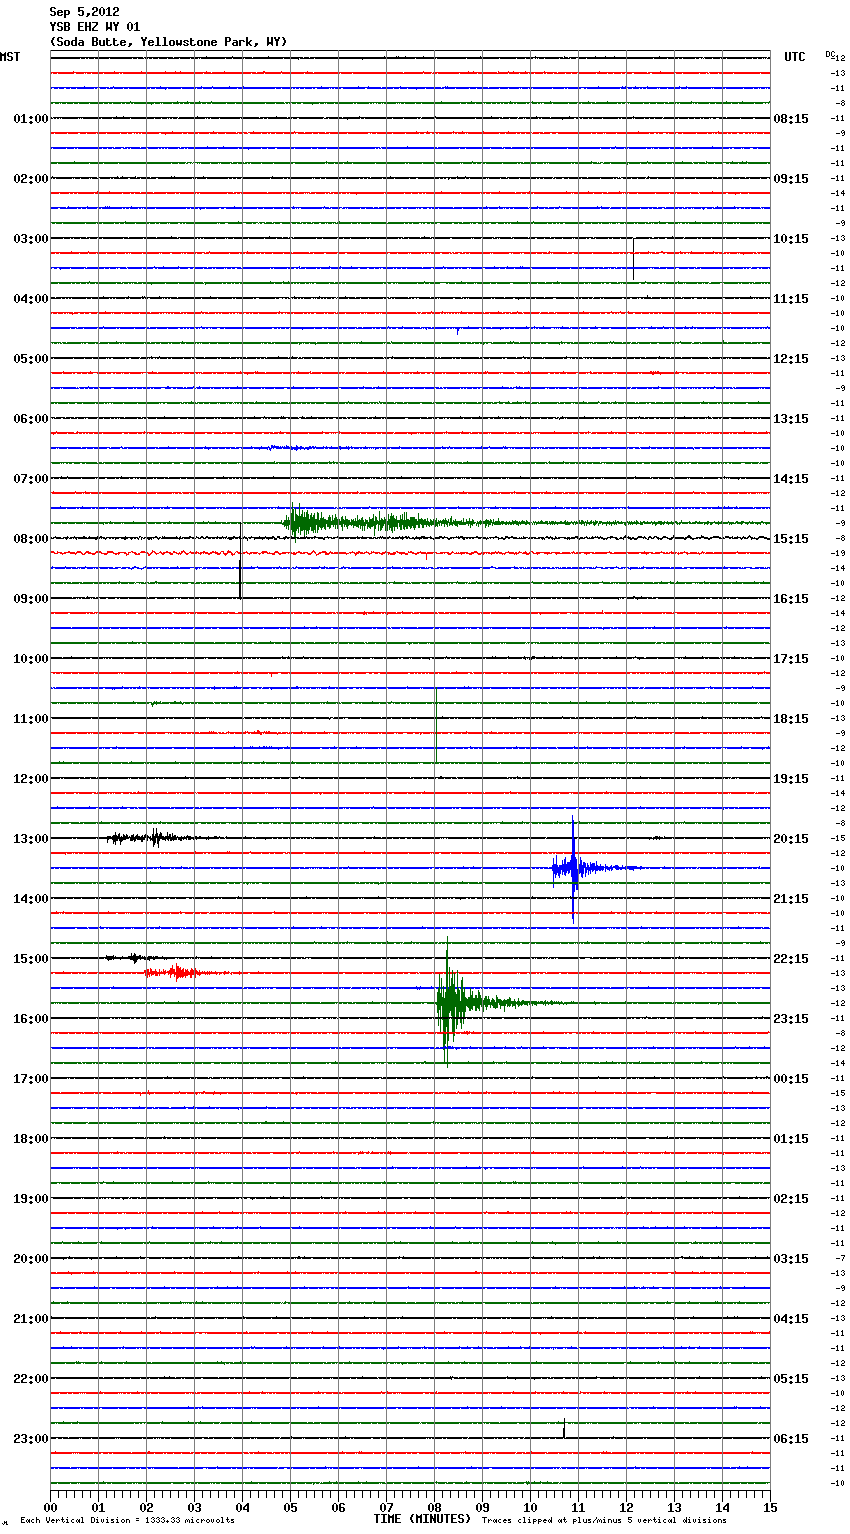Viewport: 850px width, 1534px height.
Task: Click the date label Sep 5,2012
Action: click(x=84, y=12)
